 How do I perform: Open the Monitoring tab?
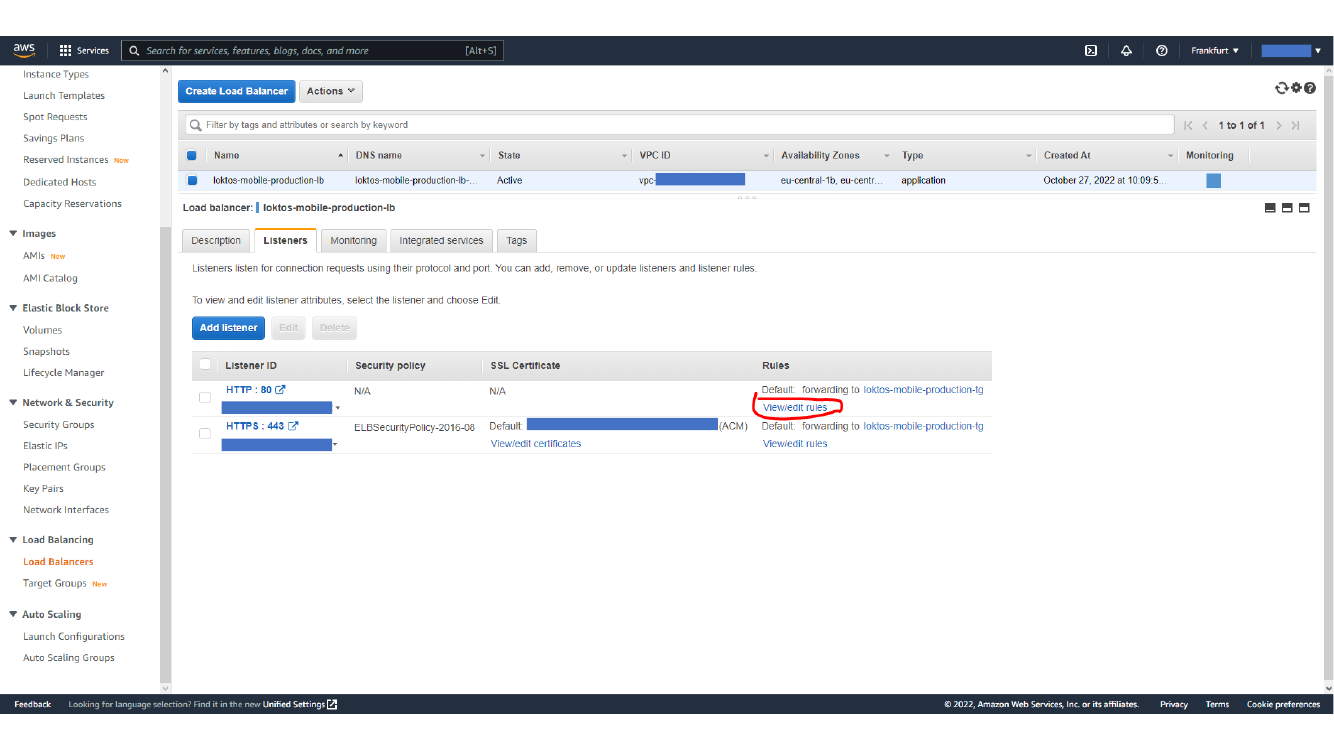353,241
